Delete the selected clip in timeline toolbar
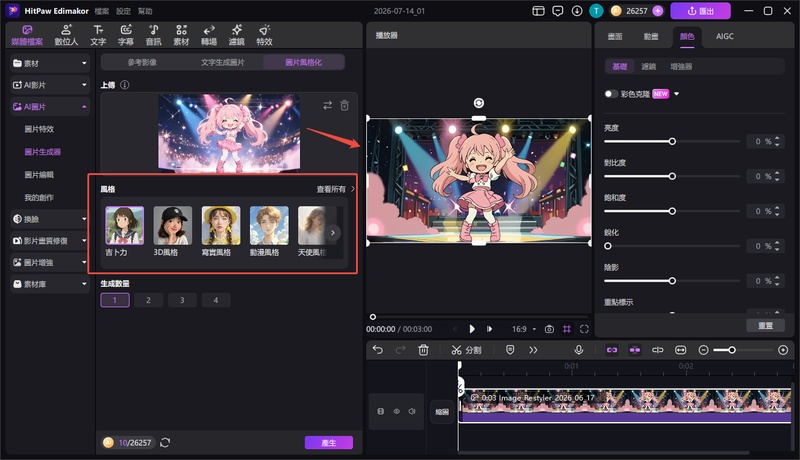 click(423, 350)
